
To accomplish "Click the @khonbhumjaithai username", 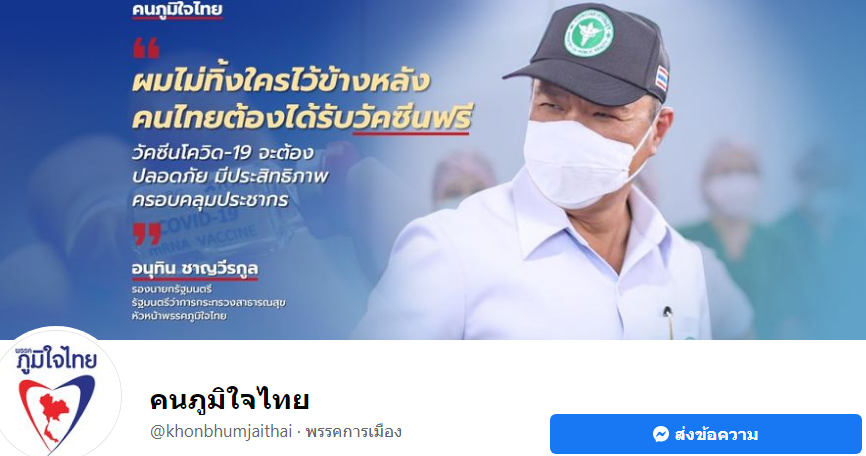I will point(221,431).
